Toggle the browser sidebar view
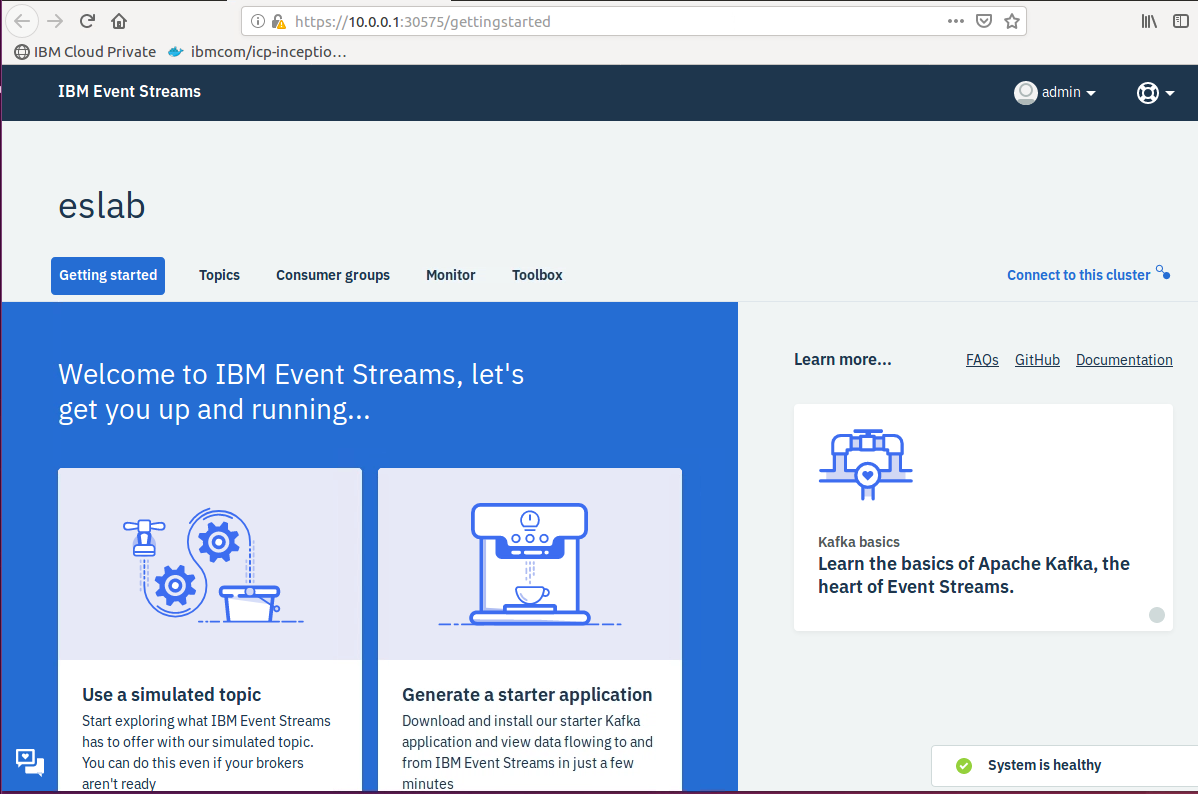This screenshot has width=1198, height=794. point(1180,21)
